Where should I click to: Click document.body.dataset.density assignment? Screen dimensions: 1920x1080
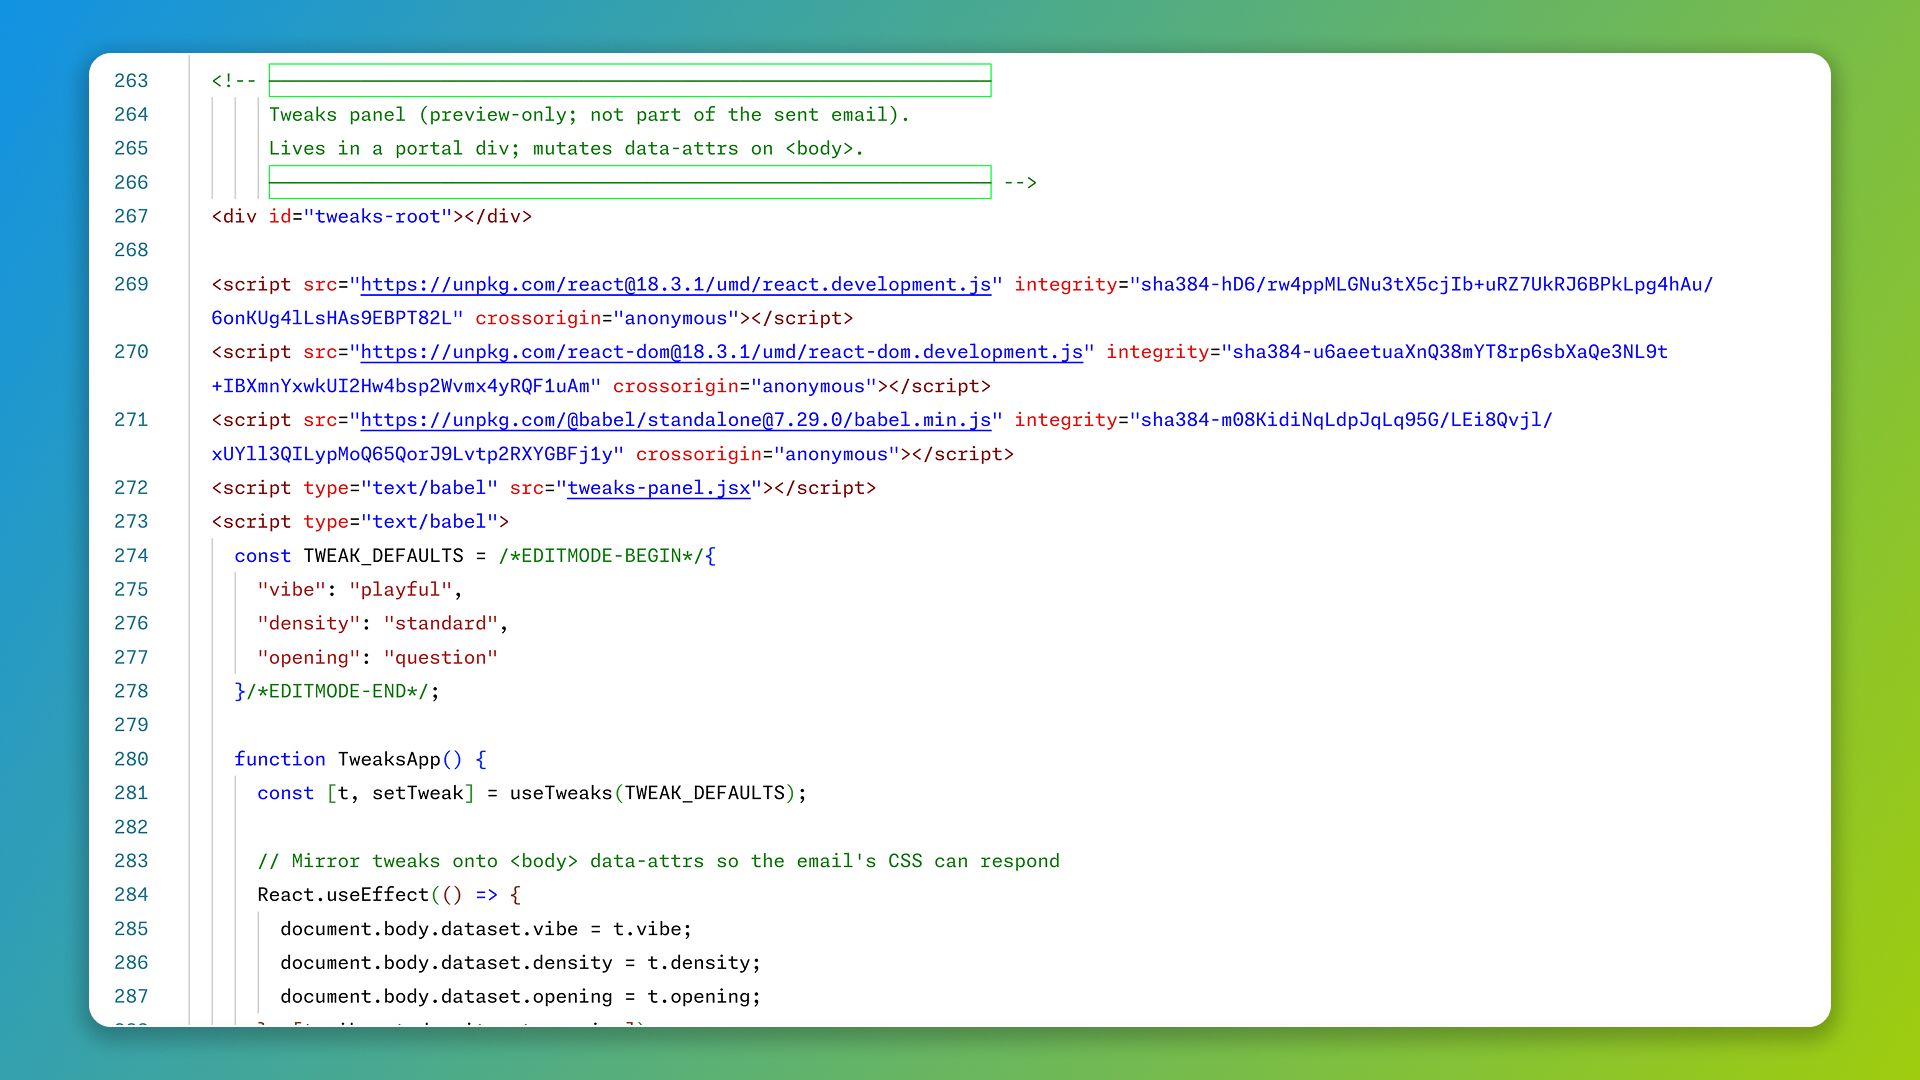coord(520,963)
